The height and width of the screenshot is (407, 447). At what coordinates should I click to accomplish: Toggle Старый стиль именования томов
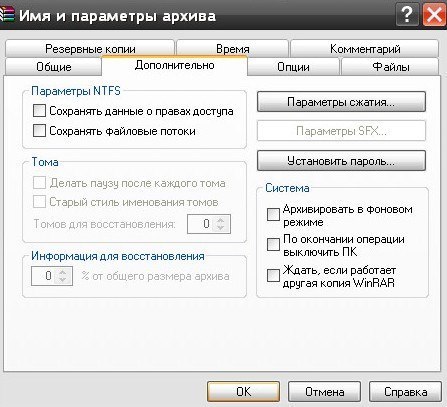tap(39, 202)
